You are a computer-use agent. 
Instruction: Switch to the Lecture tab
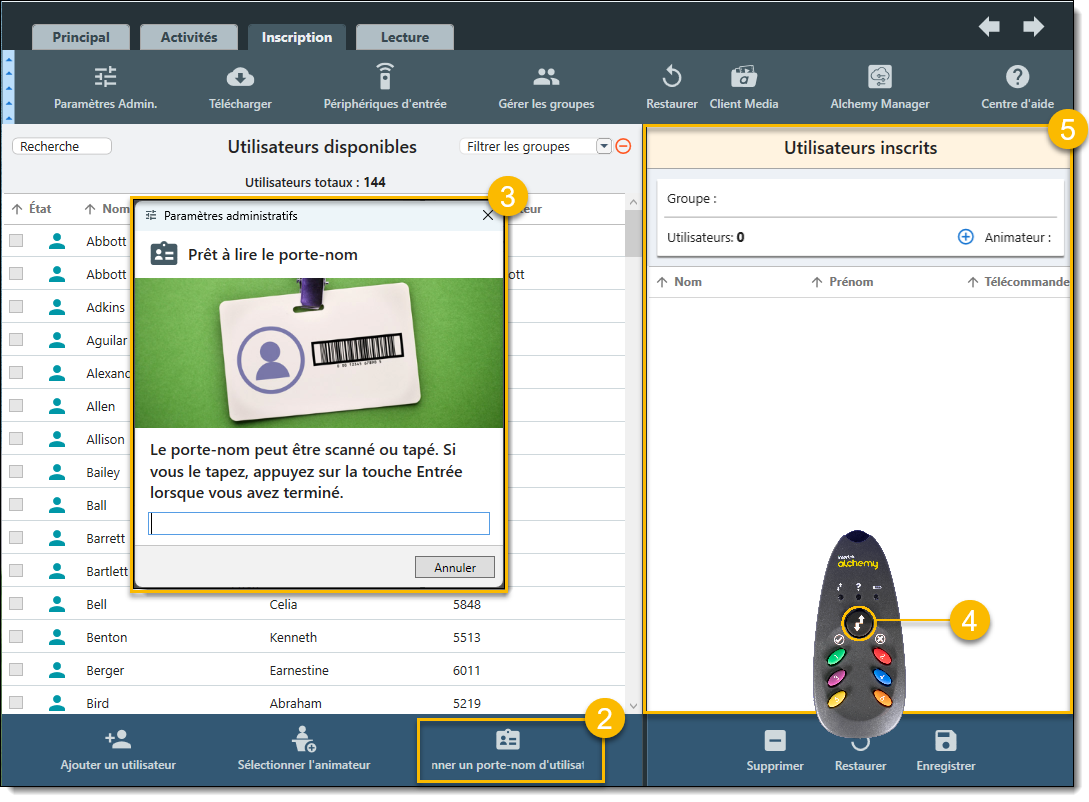click(404, 38)
